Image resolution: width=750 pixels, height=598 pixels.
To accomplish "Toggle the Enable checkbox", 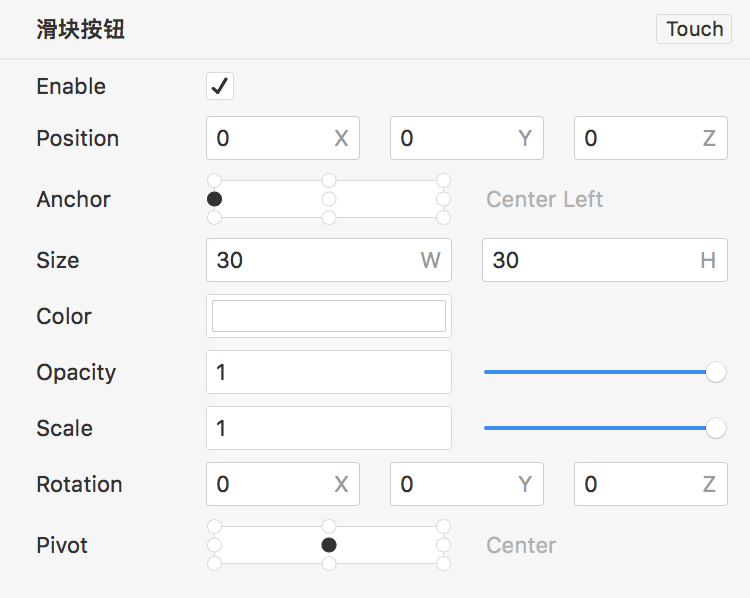I will pos(220,86).
